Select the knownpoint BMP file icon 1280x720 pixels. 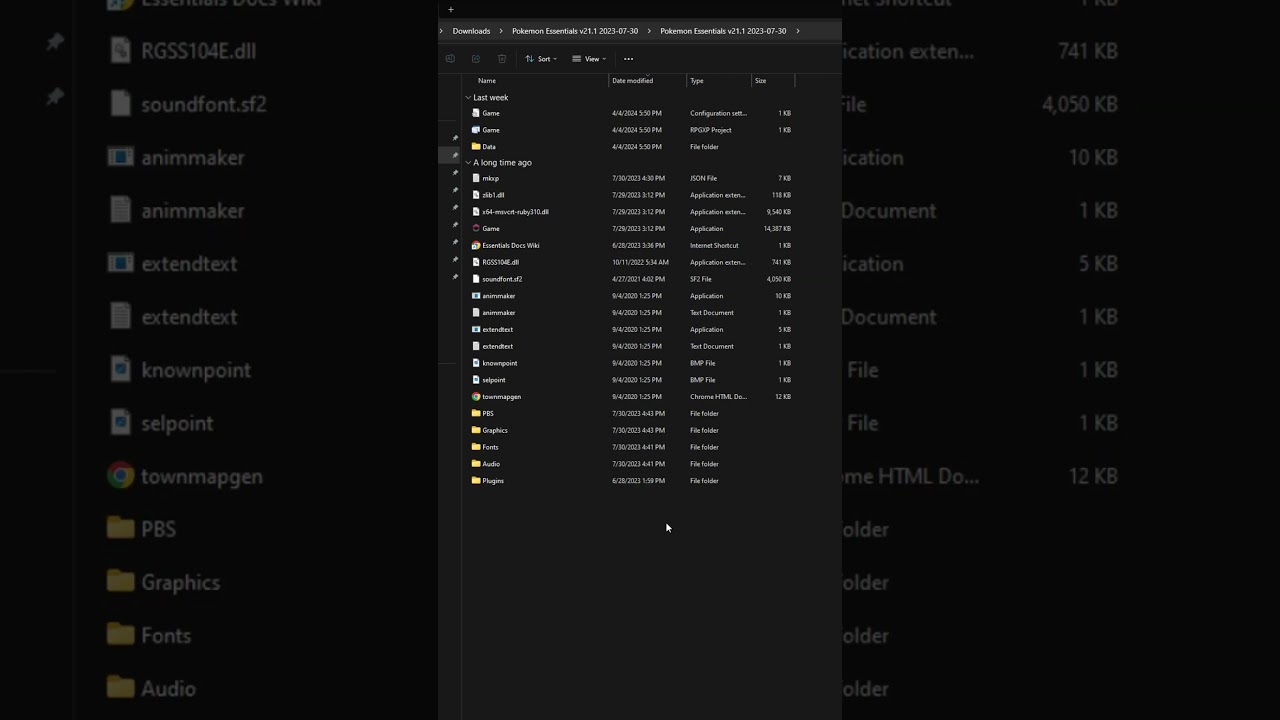click(476, 363)
